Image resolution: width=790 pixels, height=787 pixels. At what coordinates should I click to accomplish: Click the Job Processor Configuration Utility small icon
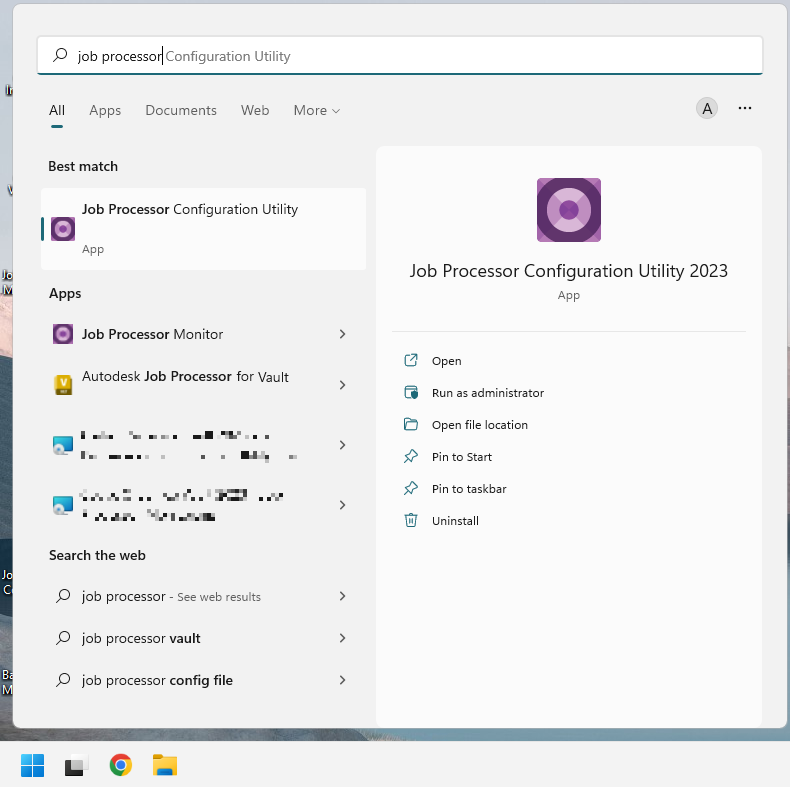pyautogui.click(x=63, y=229)
